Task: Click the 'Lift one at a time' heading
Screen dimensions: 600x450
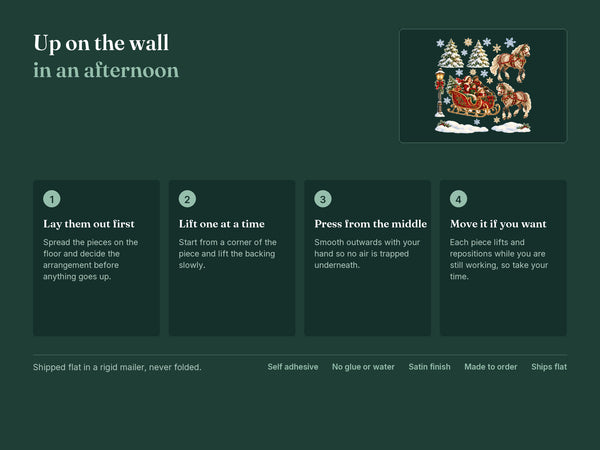Action: click(x=222, y=224)
